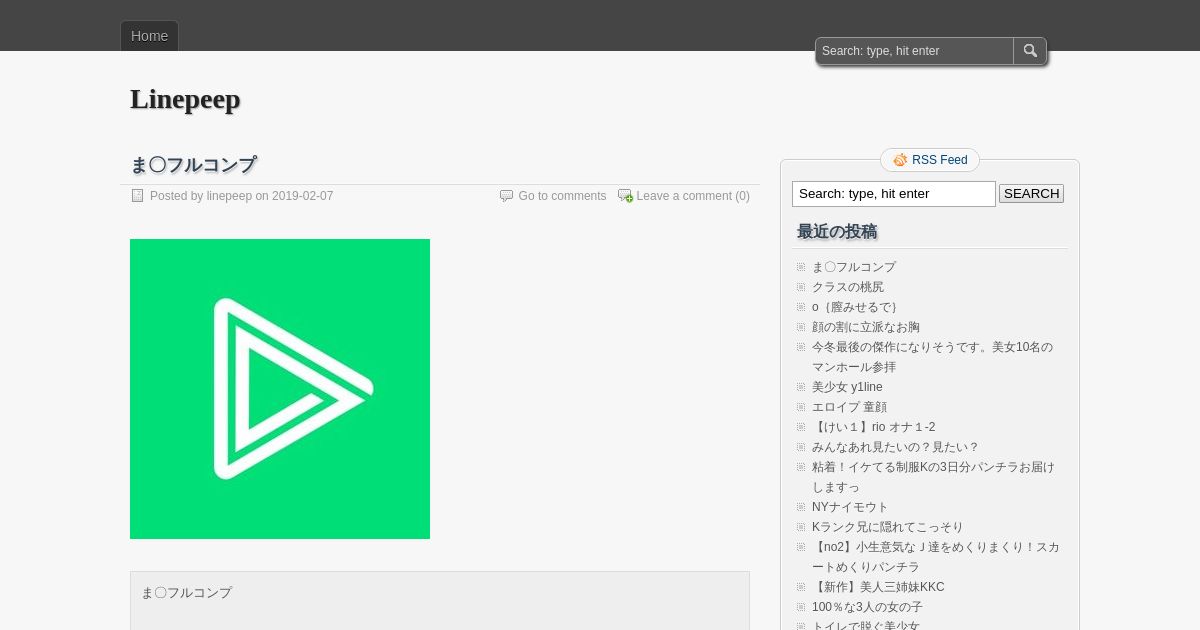
Task: Open the Linepeep site title
Action: [x=185, y=99]
